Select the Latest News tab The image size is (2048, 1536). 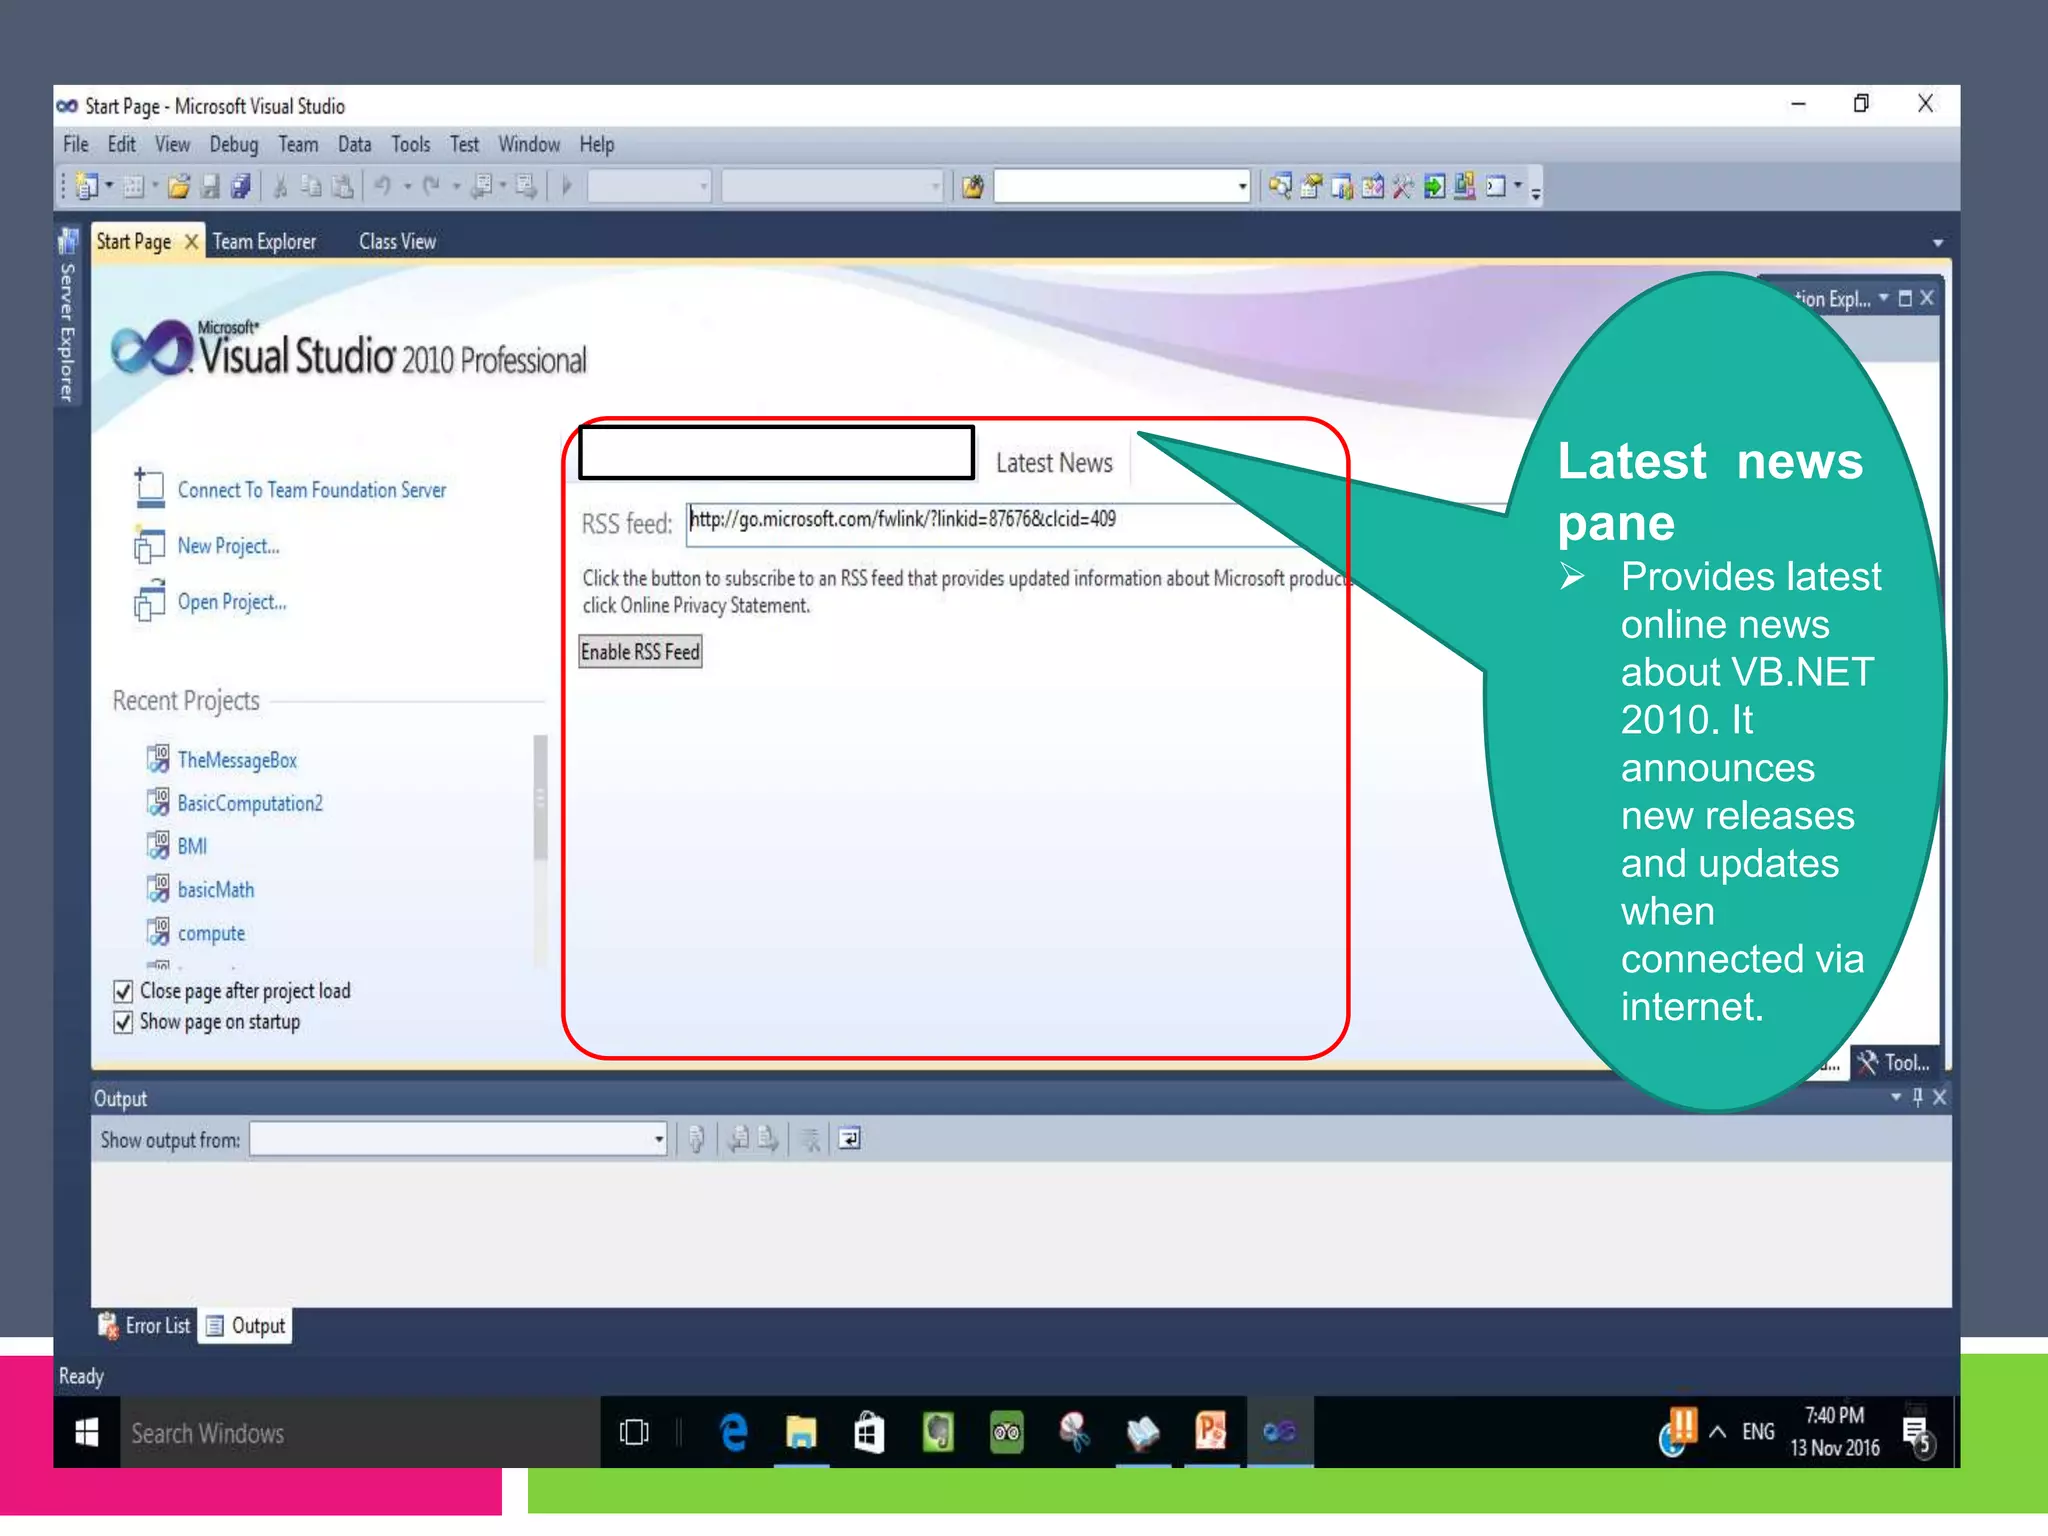[x=1054, y=463]
